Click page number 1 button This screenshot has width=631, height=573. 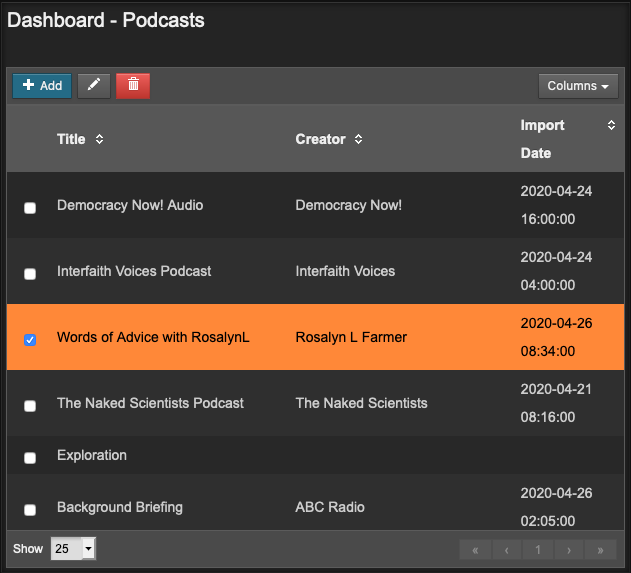[x=538, y=549]
